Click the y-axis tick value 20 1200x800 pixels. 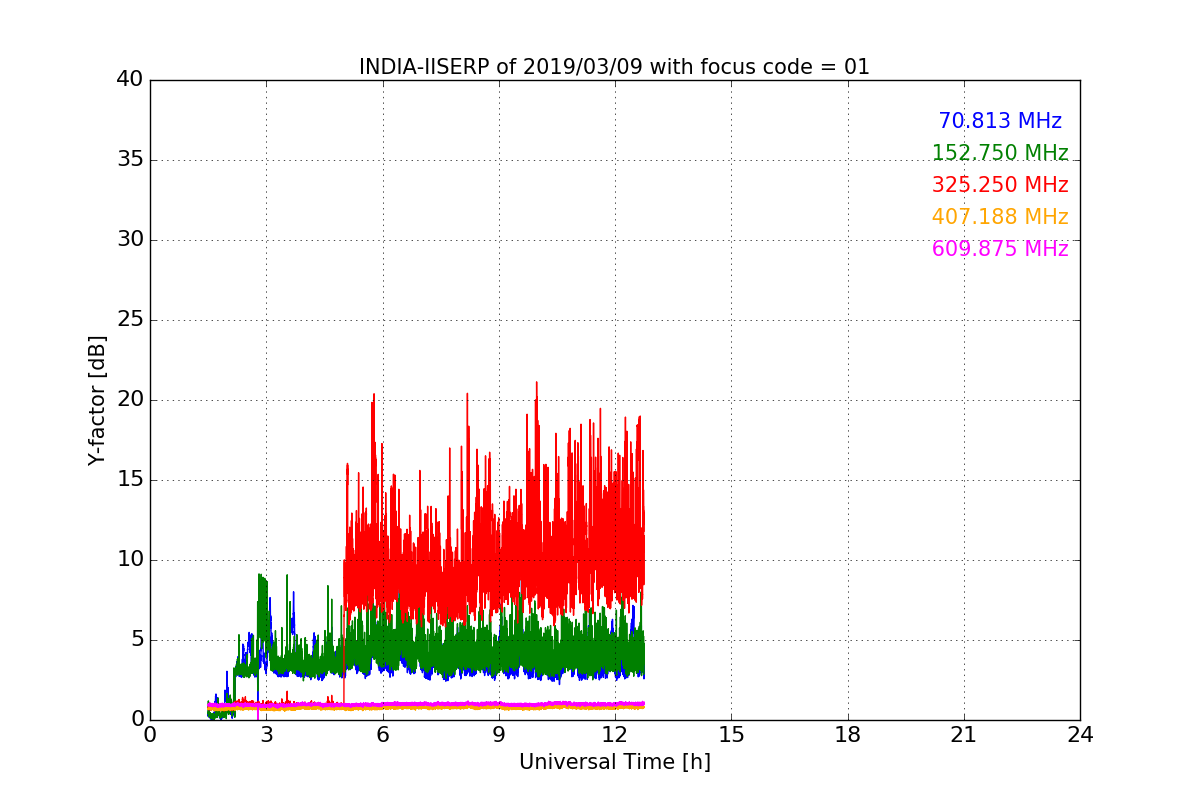(129, 399)
